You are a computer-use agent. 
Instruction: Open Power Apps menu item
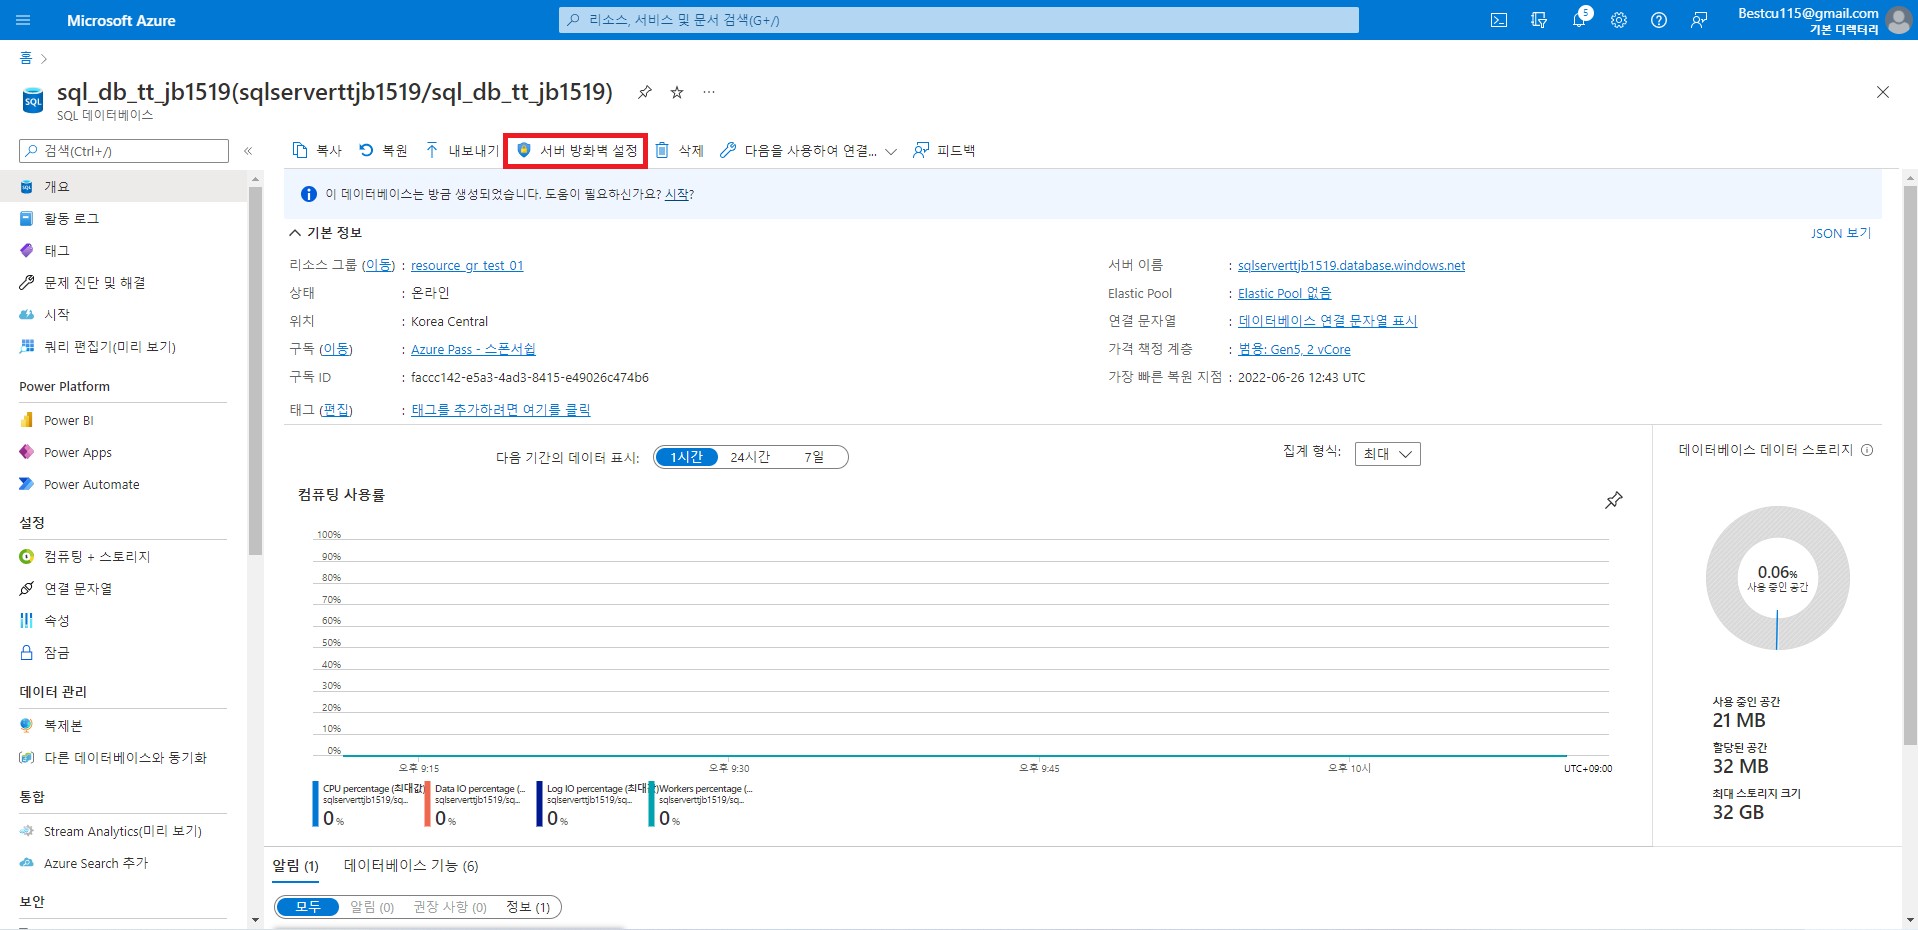point(124,453)
